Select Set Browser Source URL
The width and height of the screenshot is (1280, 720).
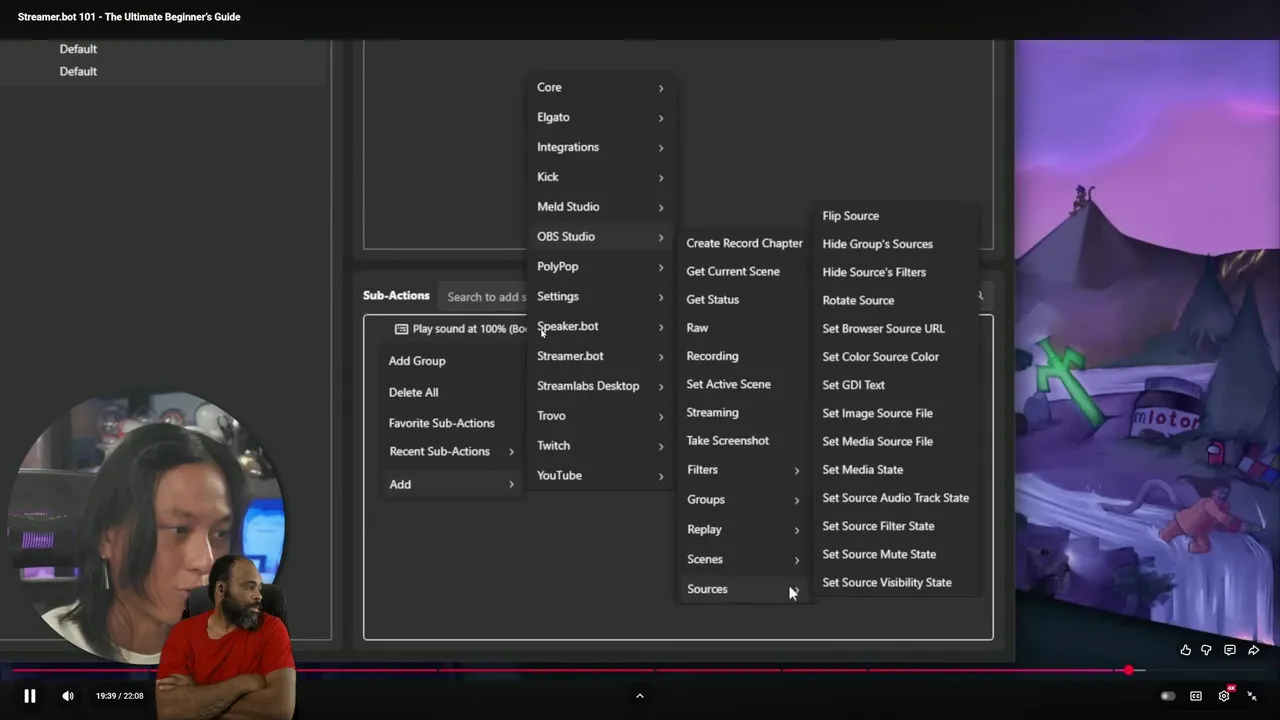point(883,329)
